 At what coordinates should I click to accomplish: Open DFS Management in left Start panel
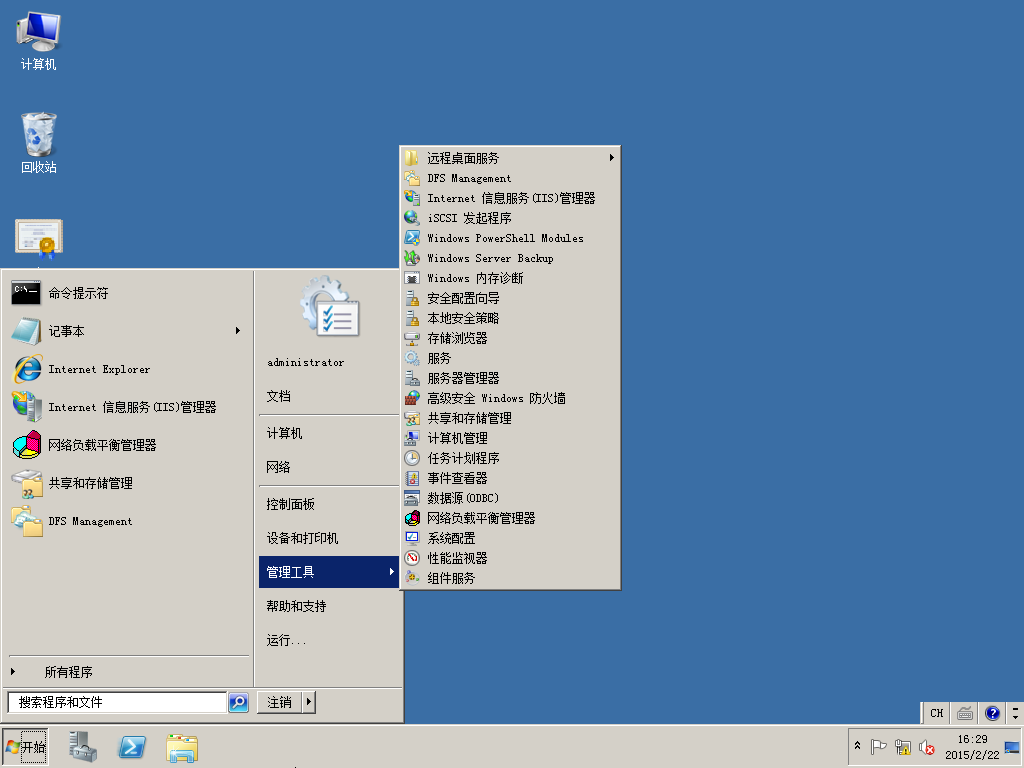[127, 521]
